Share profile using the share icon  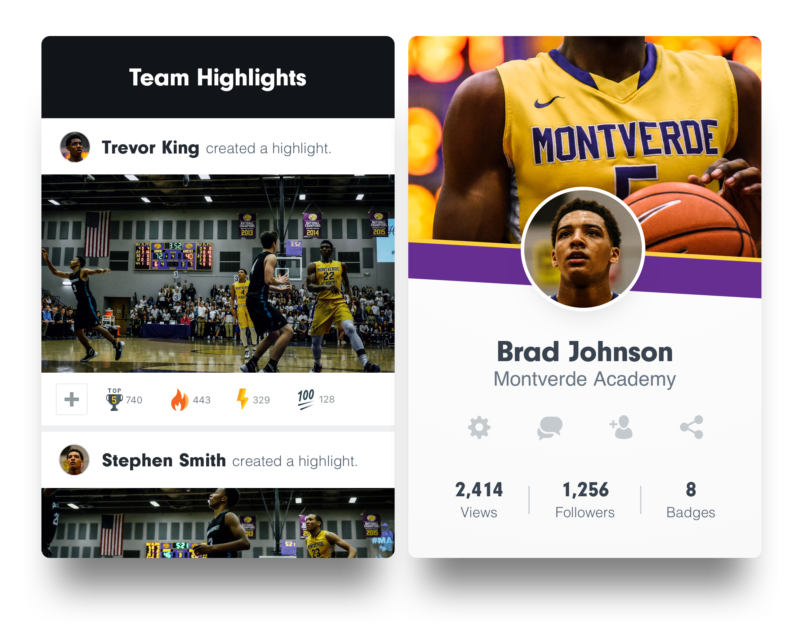pyautogui.click(x=691, y=427)
